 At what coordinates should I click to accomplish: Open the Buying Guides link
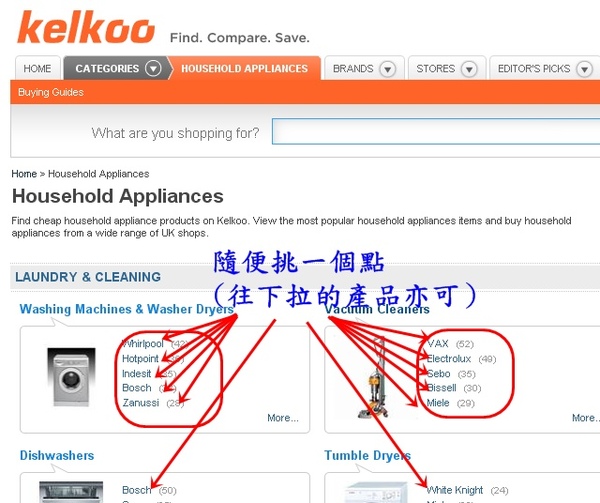tap(51, 92)
